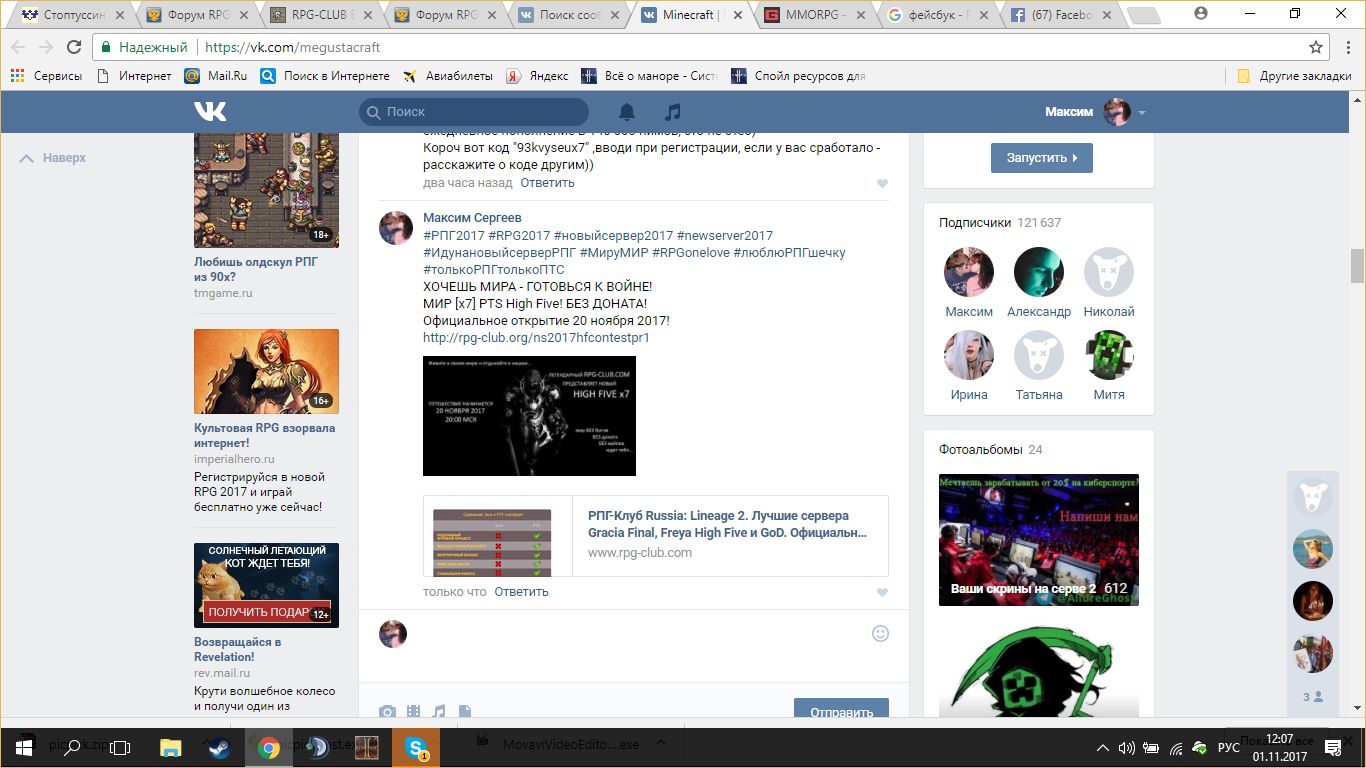Open subscriber Ирина avatar
The width and height of the screenshot is (1366, 768).
[969, 355]
